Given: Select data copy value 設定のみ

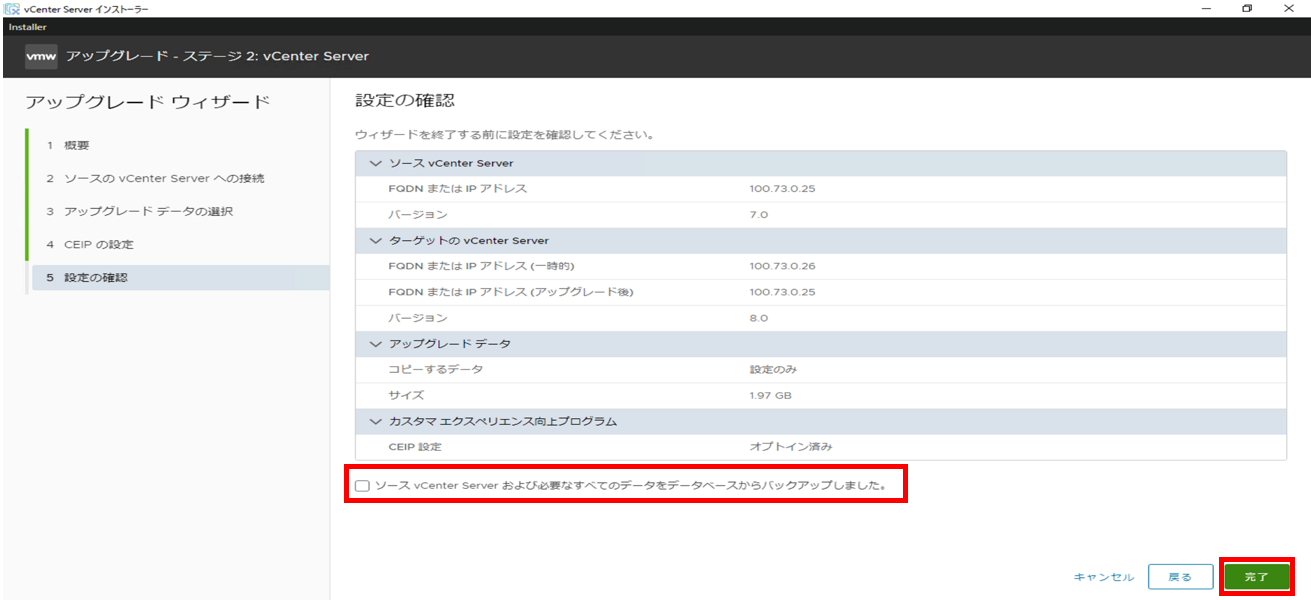Looking at the screenshot, I should (x=773, y=370).
